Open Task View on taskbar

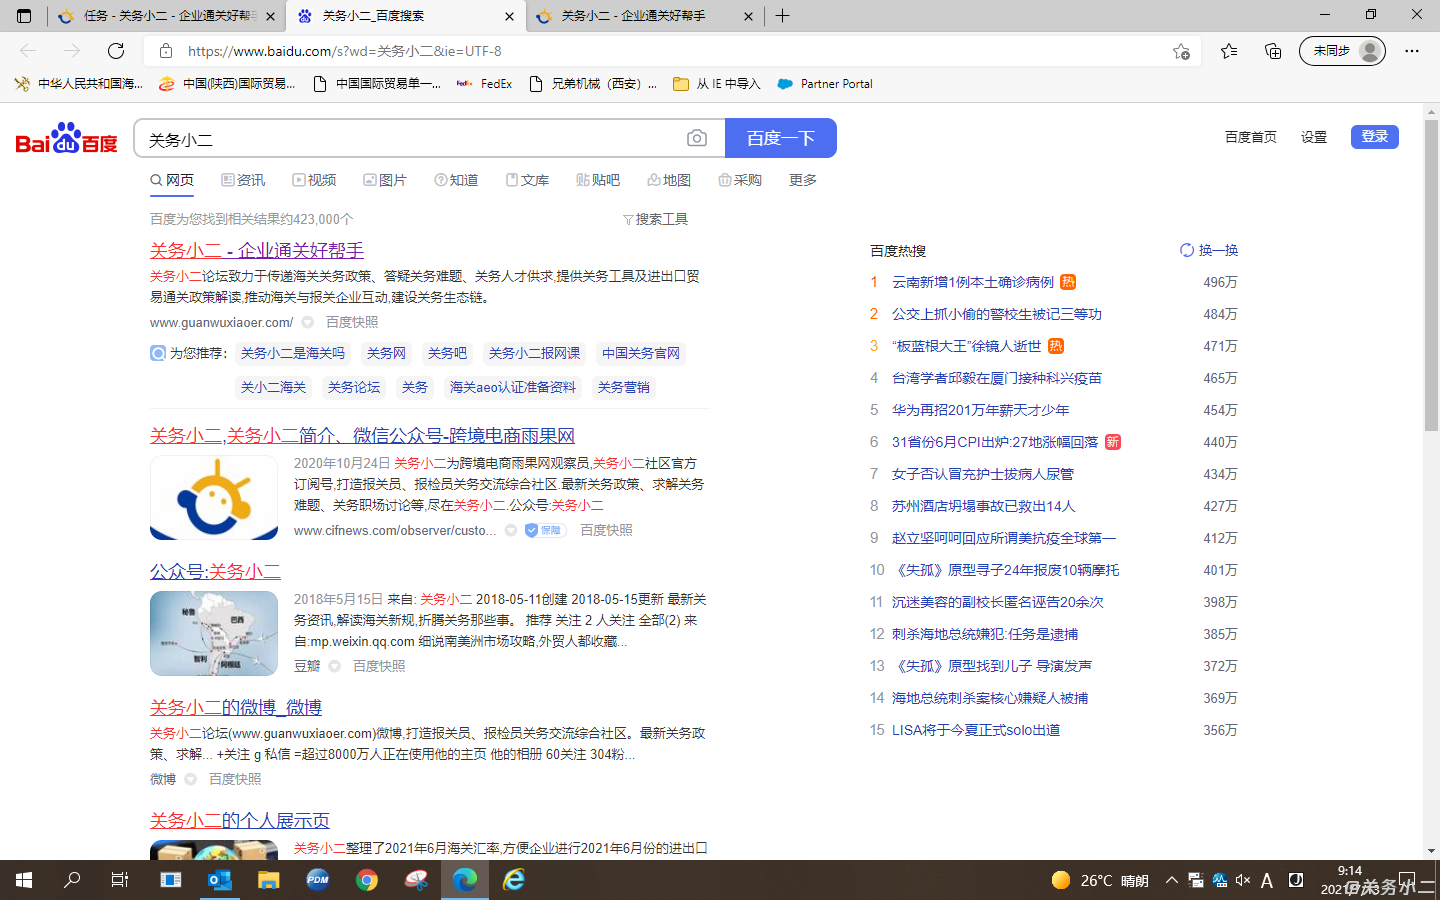[x=120, y=880]
